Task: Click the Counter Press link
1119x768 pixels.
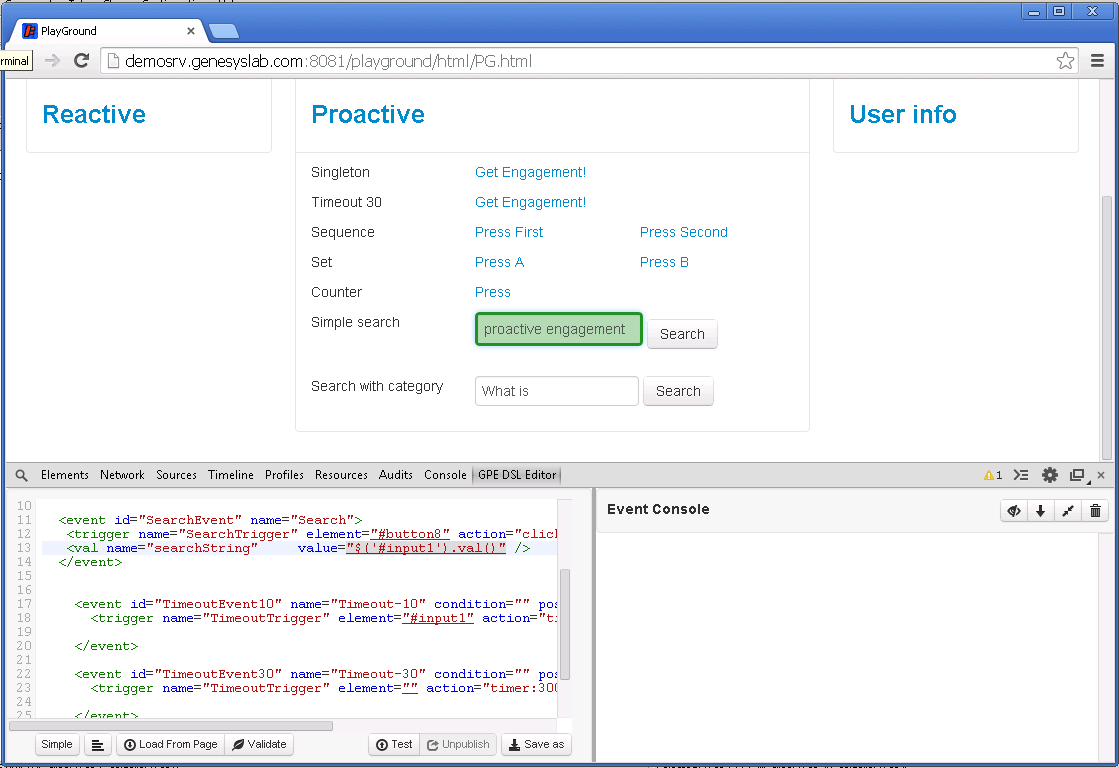Action: pyautogui.click(x=492, y=292)
